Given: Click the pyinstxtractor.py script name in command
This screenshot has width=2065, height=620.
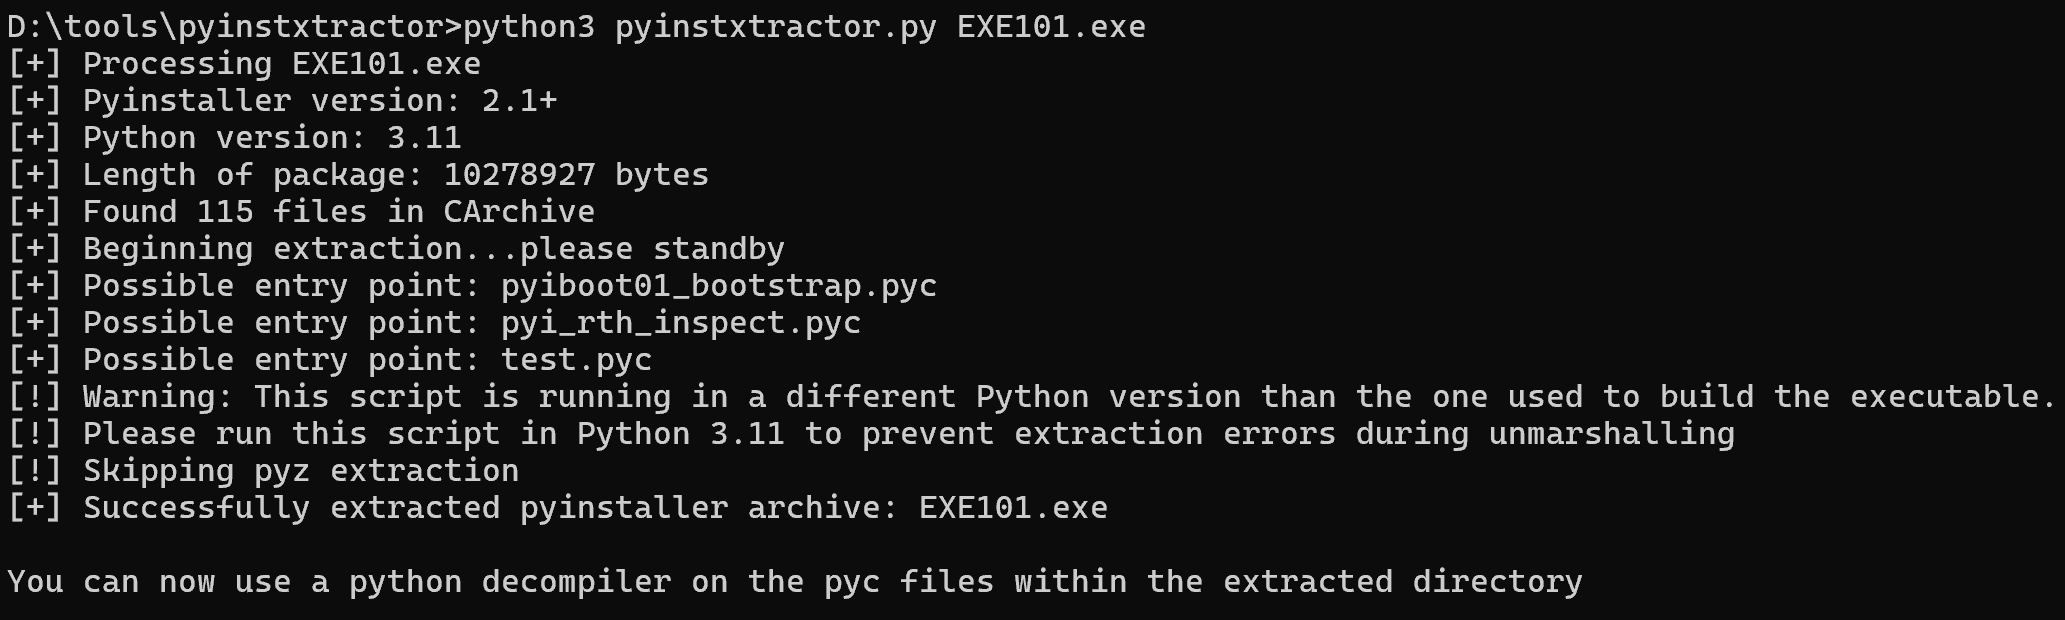Looking at the screenshot, I should point(775,27).
